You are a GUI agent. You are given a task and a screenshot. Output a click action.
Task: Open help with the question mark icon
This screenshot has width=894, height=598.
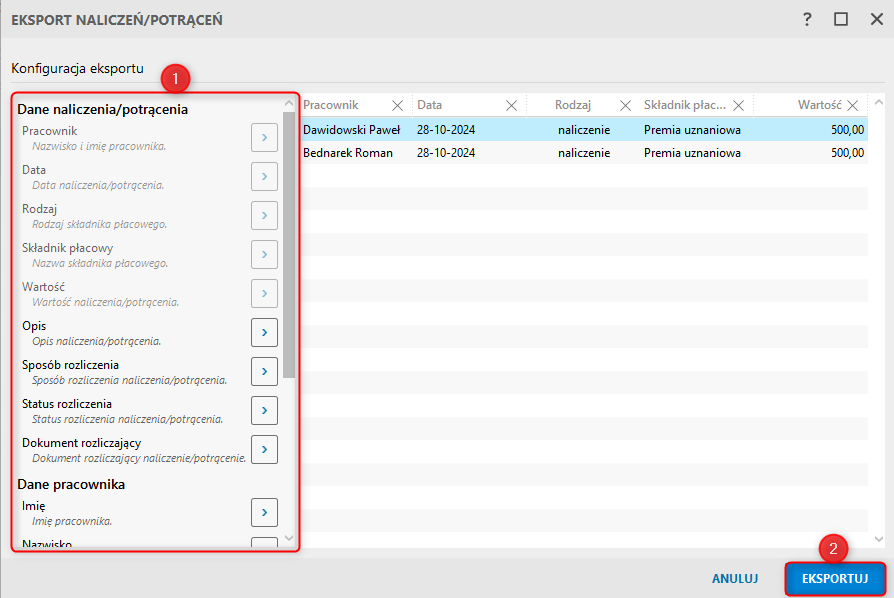click(807, 19)
